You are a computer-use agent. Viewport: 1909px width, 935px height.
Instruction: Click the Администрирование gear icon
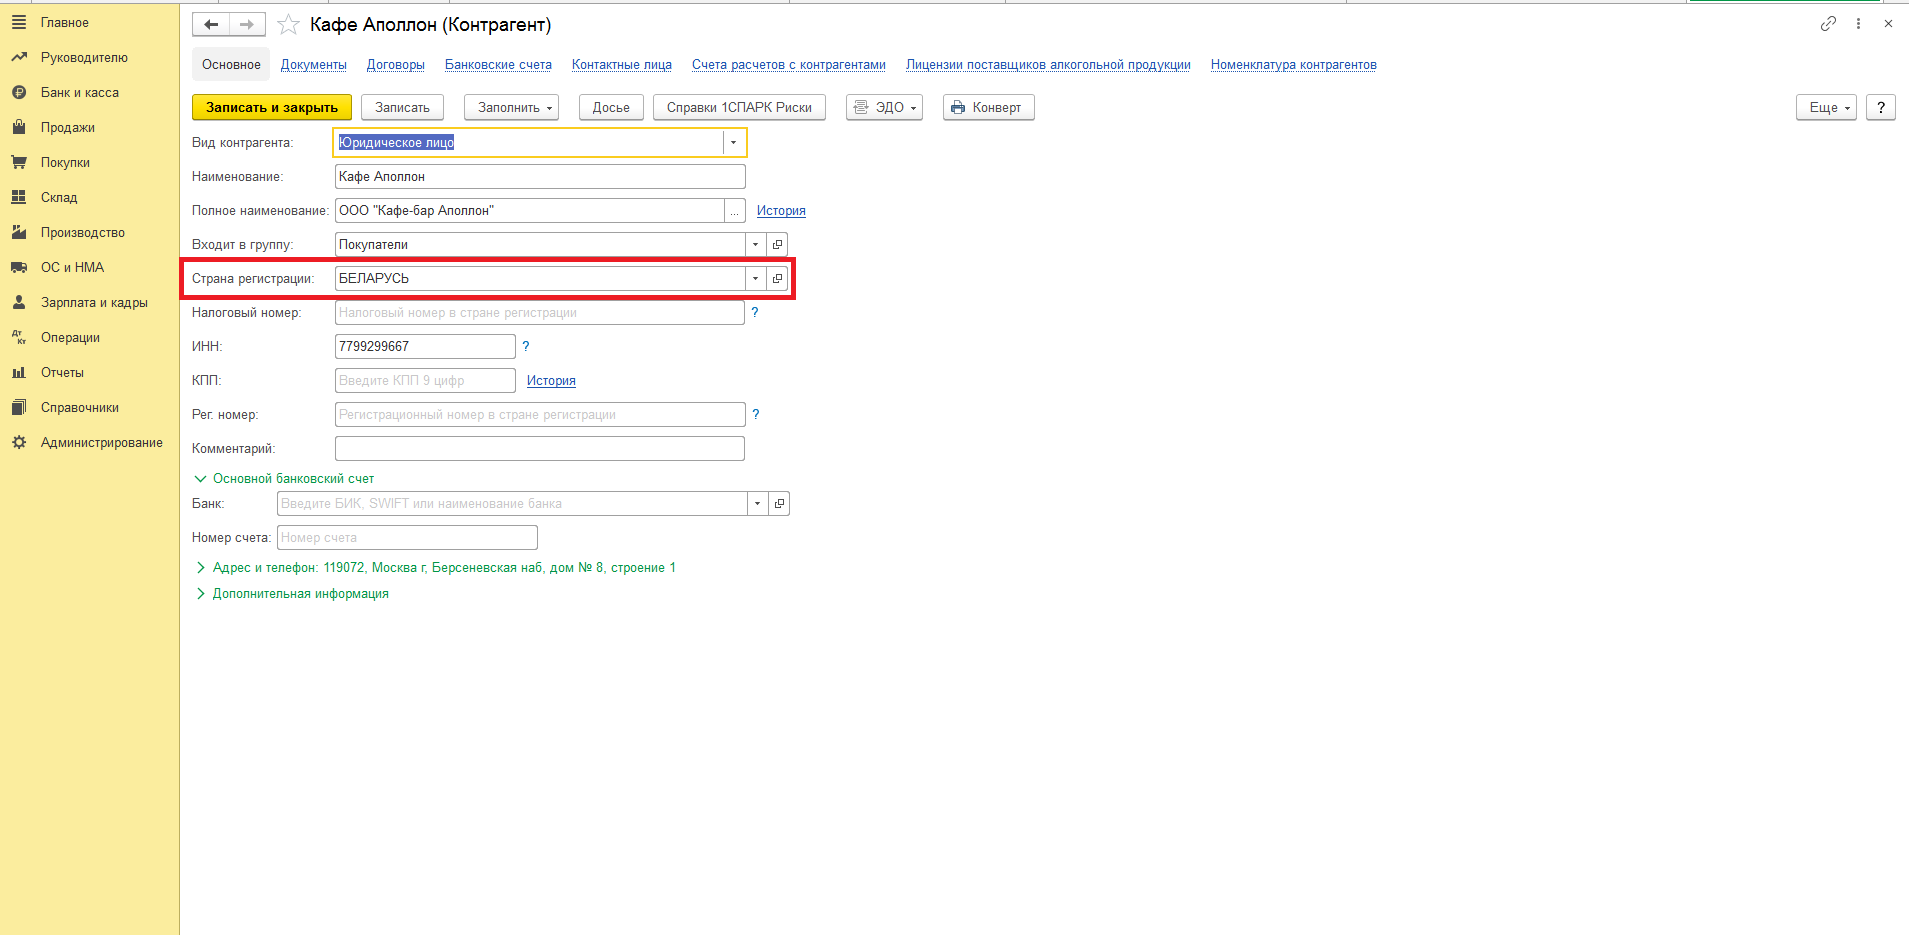(19, 442)
